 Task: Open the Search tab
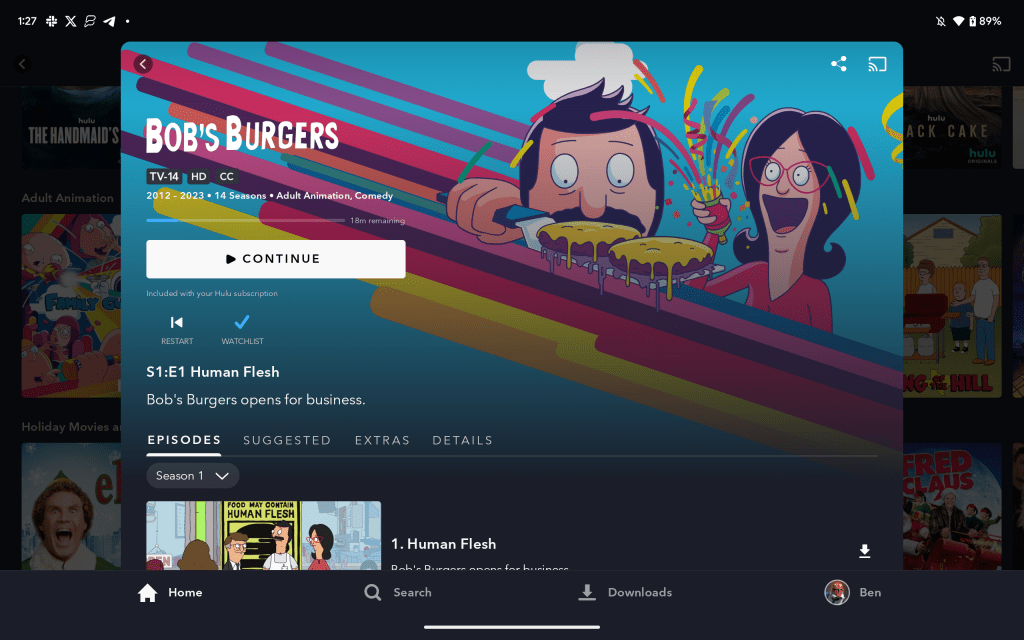pos(398,592)
